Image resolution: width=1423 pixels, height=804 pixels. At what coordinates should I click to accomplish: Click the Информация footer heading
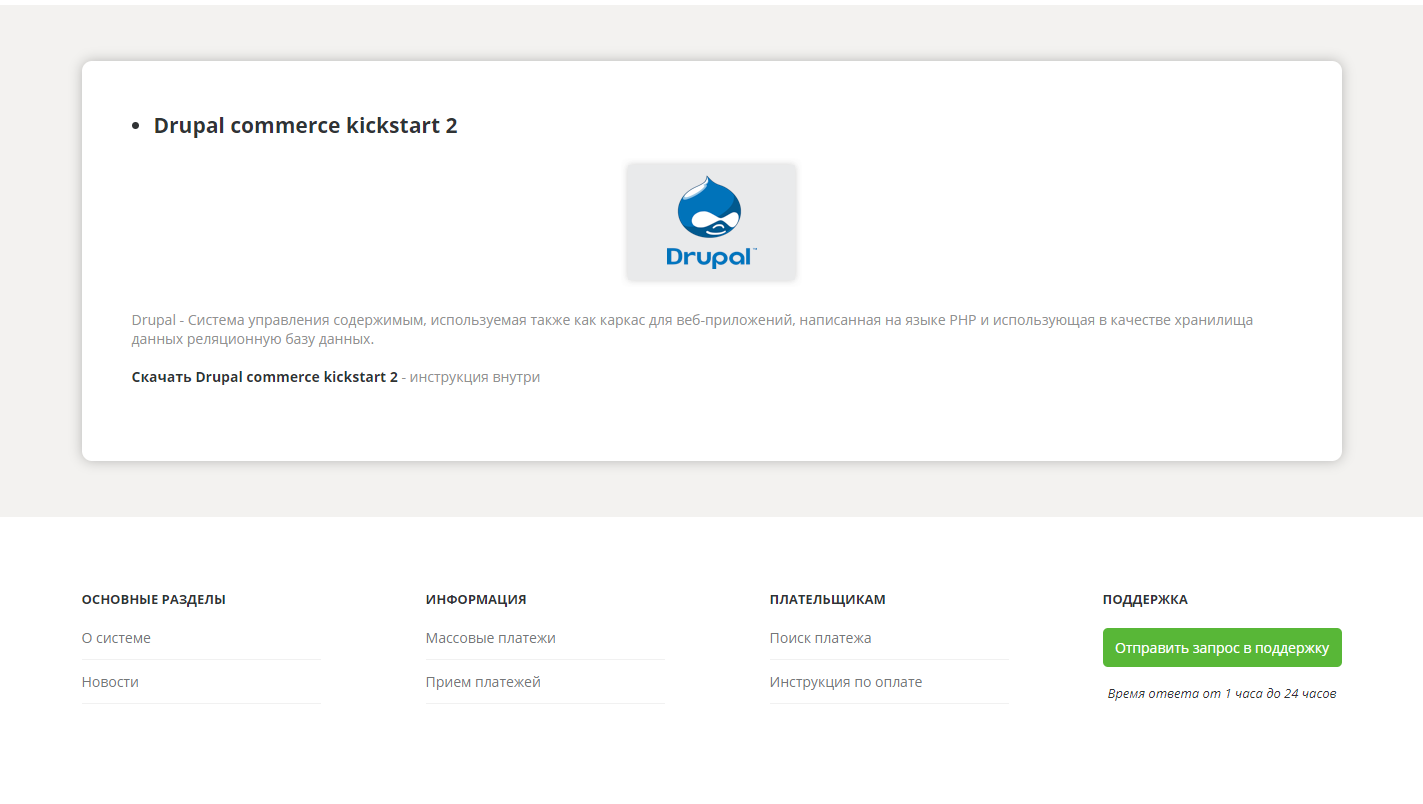(x=474, y=599)
